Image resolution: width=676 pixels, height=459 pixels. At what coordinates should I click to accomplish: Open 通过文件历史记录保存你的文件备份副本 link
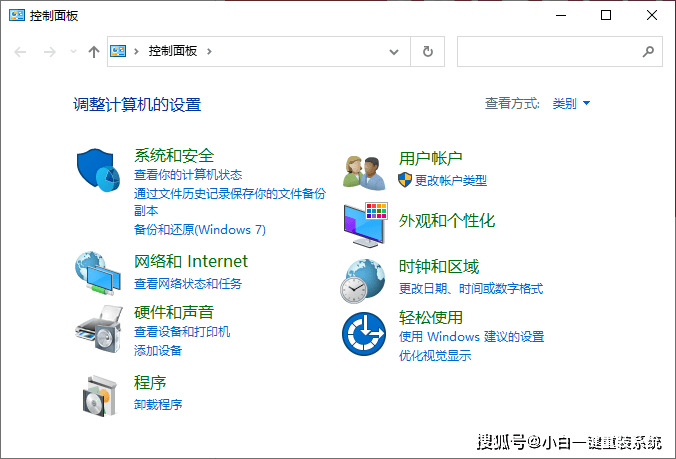230,202
